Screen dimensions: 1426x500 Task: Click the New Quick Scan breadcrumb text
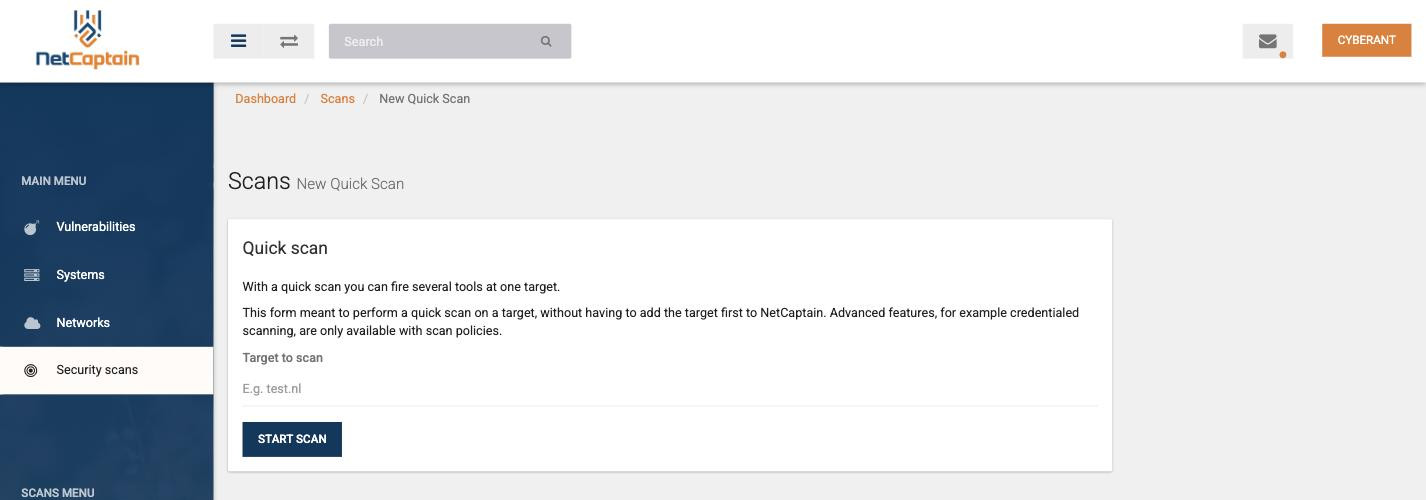click(424, 99)
